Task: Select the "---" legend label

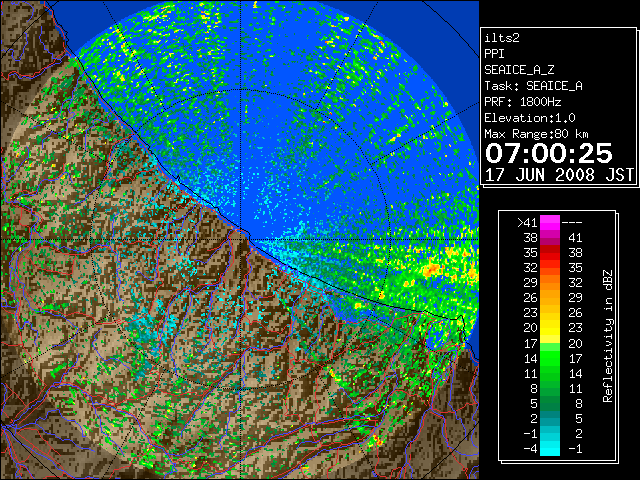Action: click(572, 223)
